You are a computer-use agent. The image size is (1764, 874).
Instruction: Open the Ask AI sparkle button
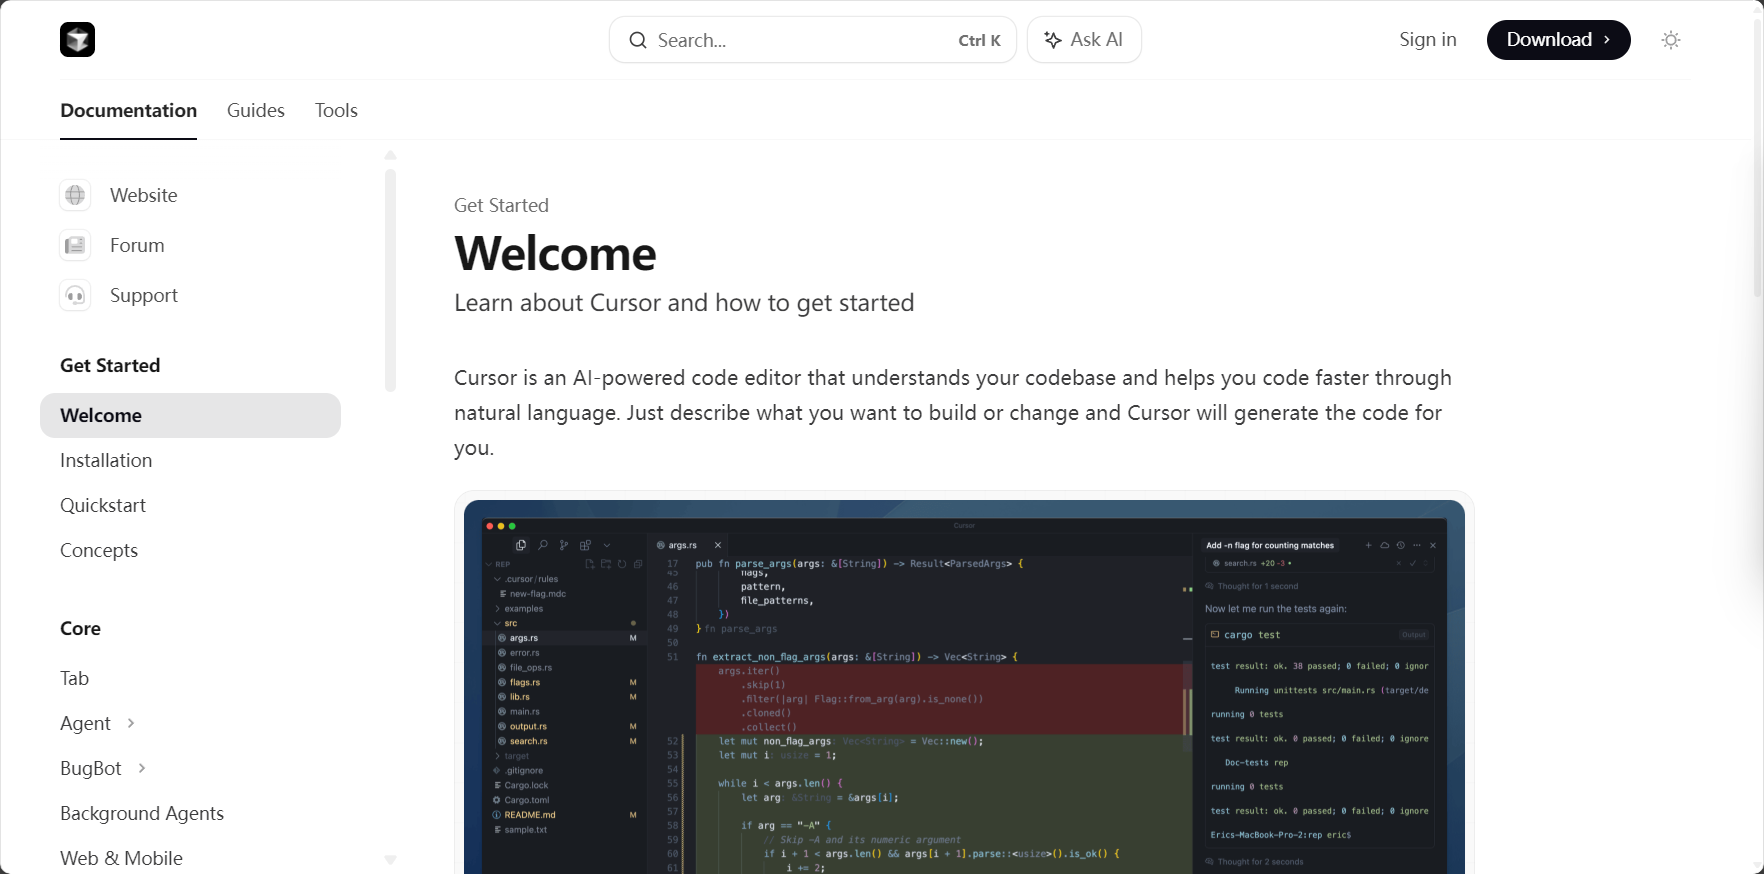point(1084,40)
